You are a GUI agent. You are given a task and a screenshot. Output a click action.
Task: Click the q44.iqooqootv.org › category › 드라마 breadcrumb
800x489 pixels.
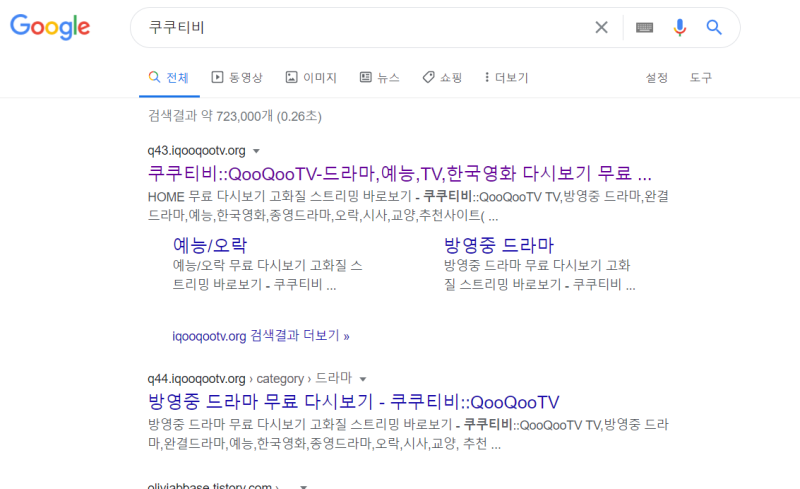pos(250,378)
